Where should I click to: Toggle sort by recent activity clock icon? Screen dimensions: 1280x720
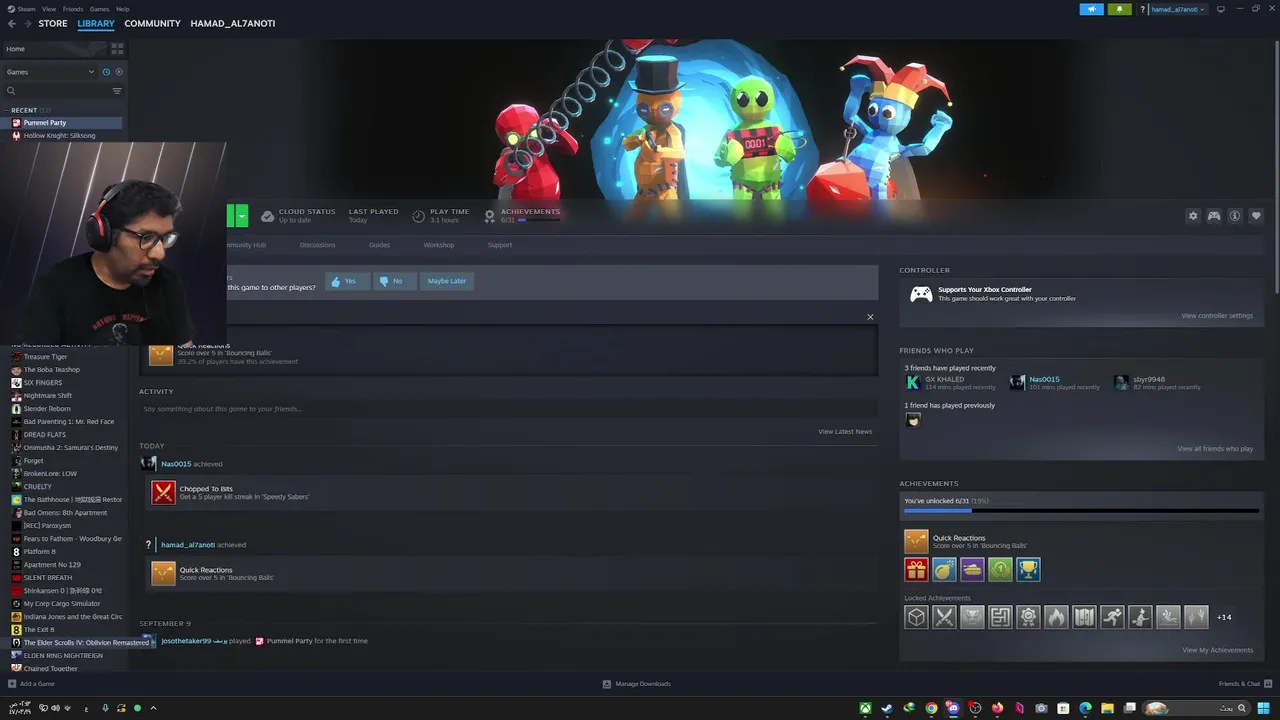[x=106, y=72]
